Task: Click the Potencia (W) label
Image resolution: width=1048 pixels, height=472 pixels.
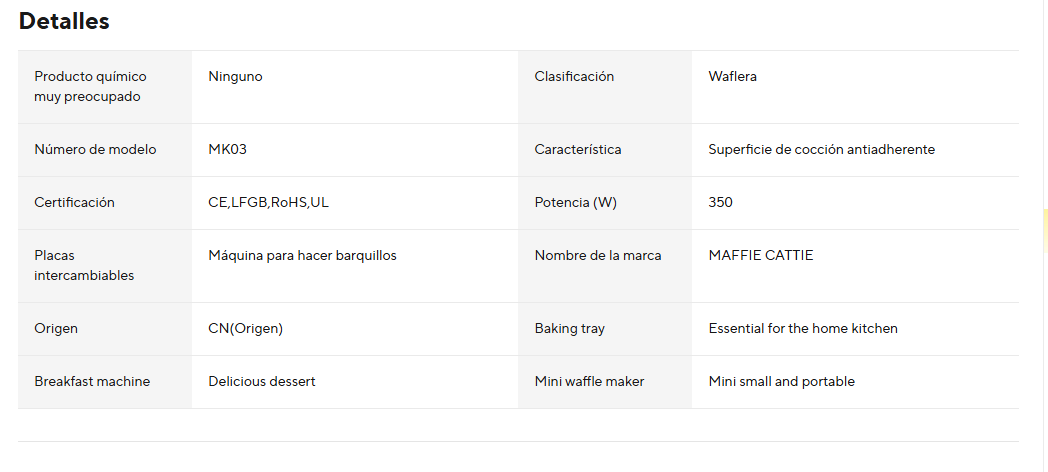Action: 576,203
